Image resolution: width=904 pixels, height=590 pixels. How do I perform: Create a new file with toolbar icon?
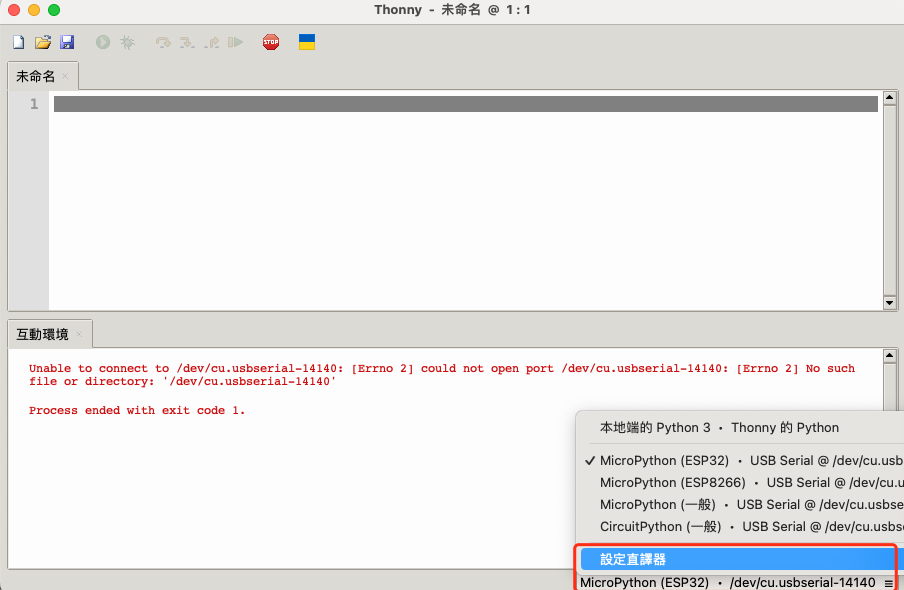[18, 42]
